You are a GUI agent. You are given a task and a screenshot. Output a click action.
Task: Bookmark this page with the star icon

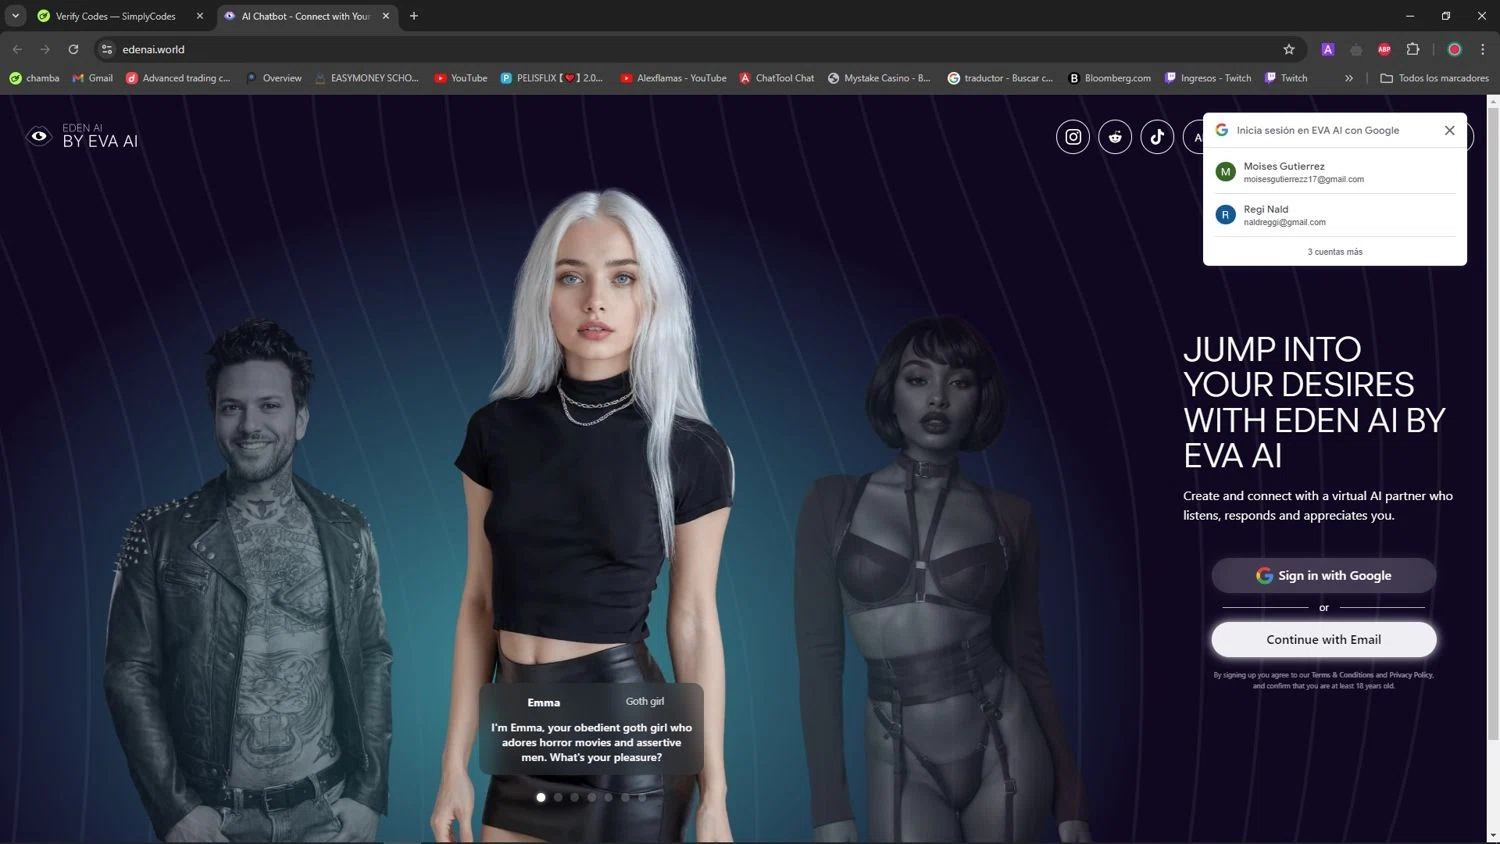(1289, 49)
